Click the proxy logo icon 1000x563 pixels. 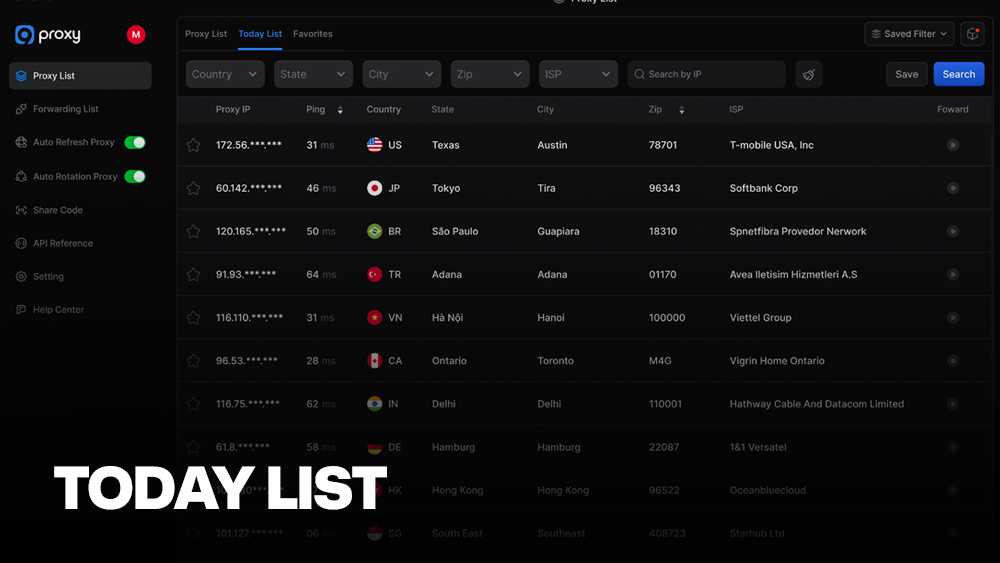pyautogui.click(x=24, y=34)
